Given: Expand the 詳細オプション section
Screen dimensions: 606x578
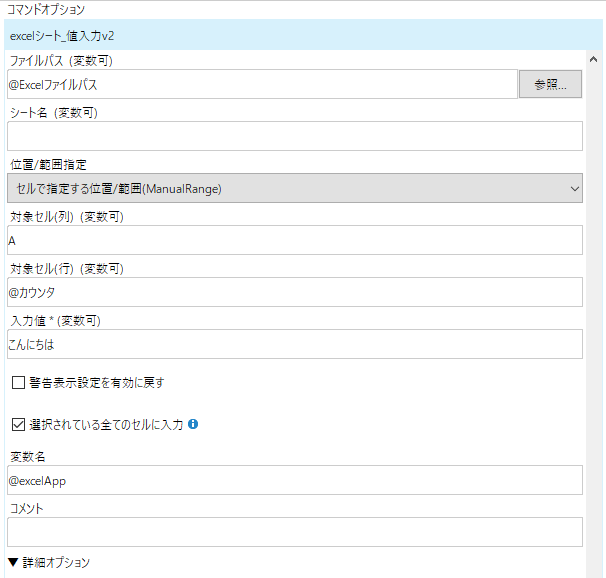Looking at the screenshot, I should point(49,563).
